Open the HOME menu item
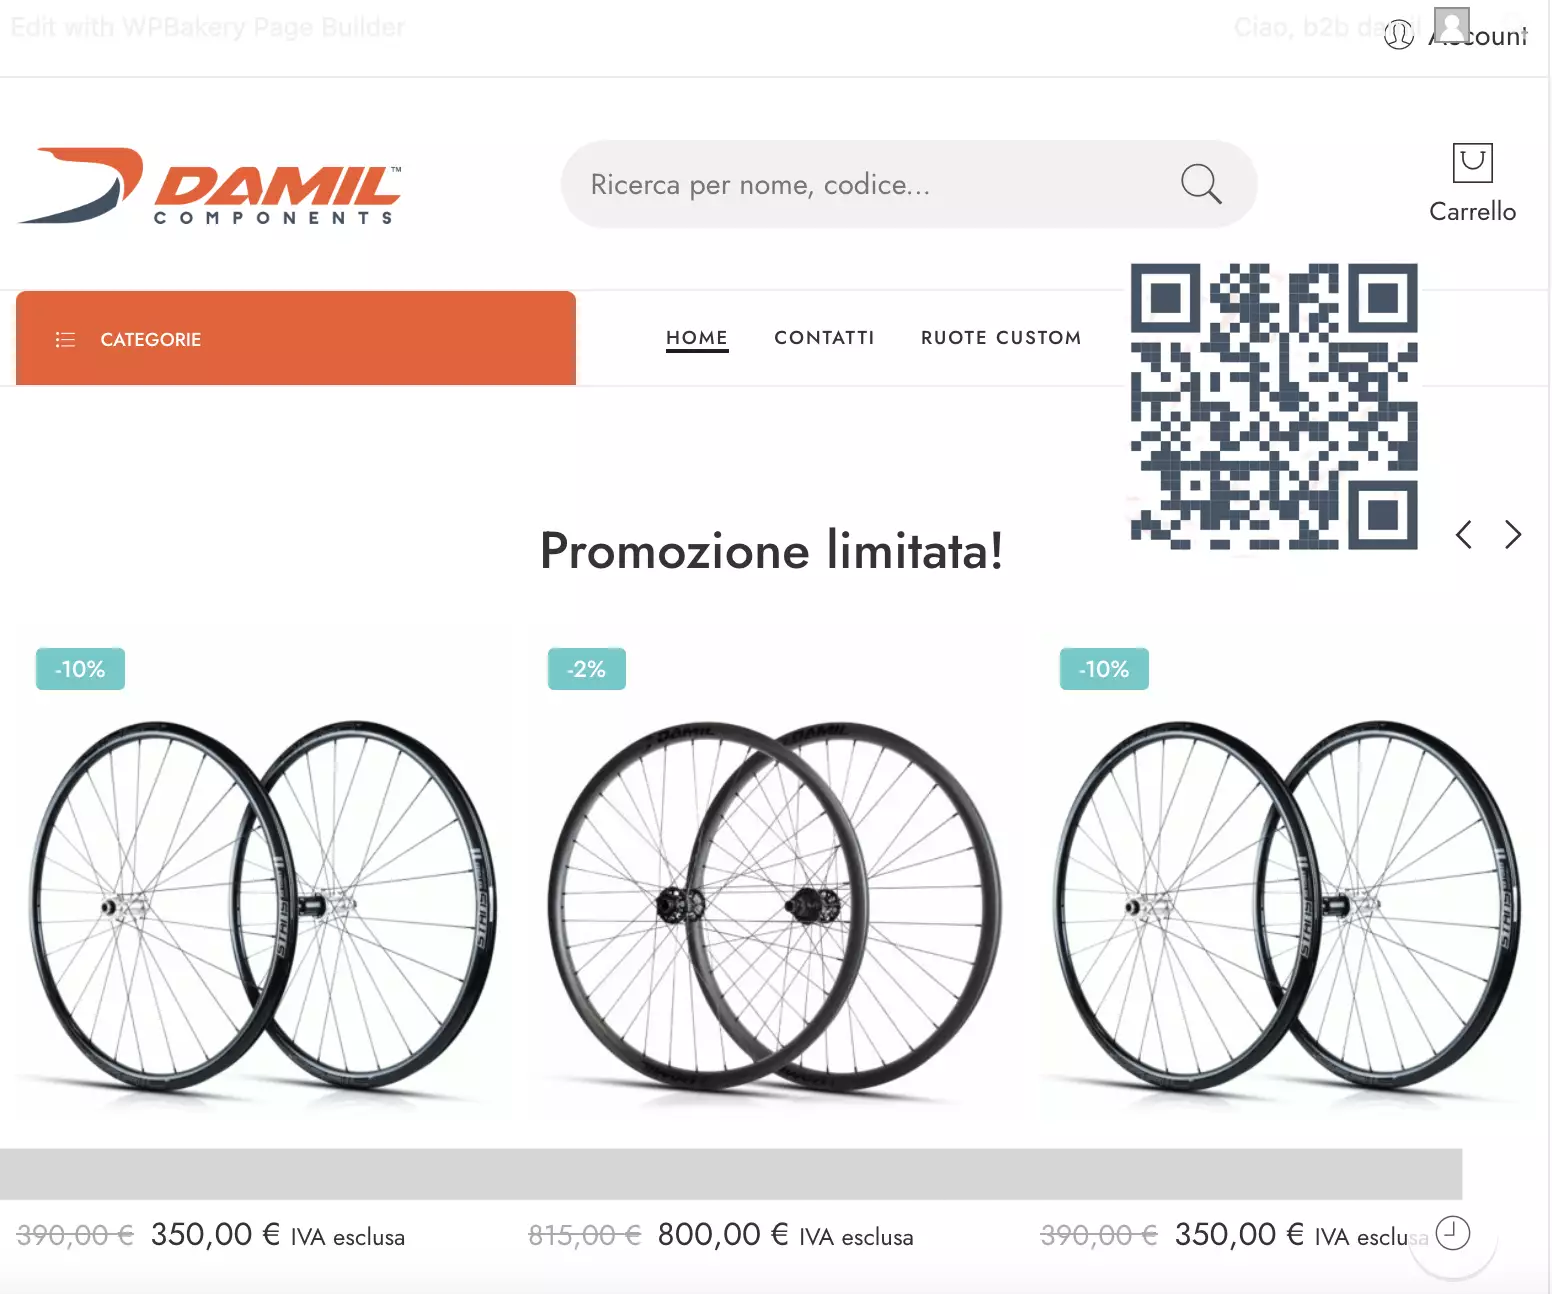This screenshot has height=1294, width=1552. coord(697,338)
